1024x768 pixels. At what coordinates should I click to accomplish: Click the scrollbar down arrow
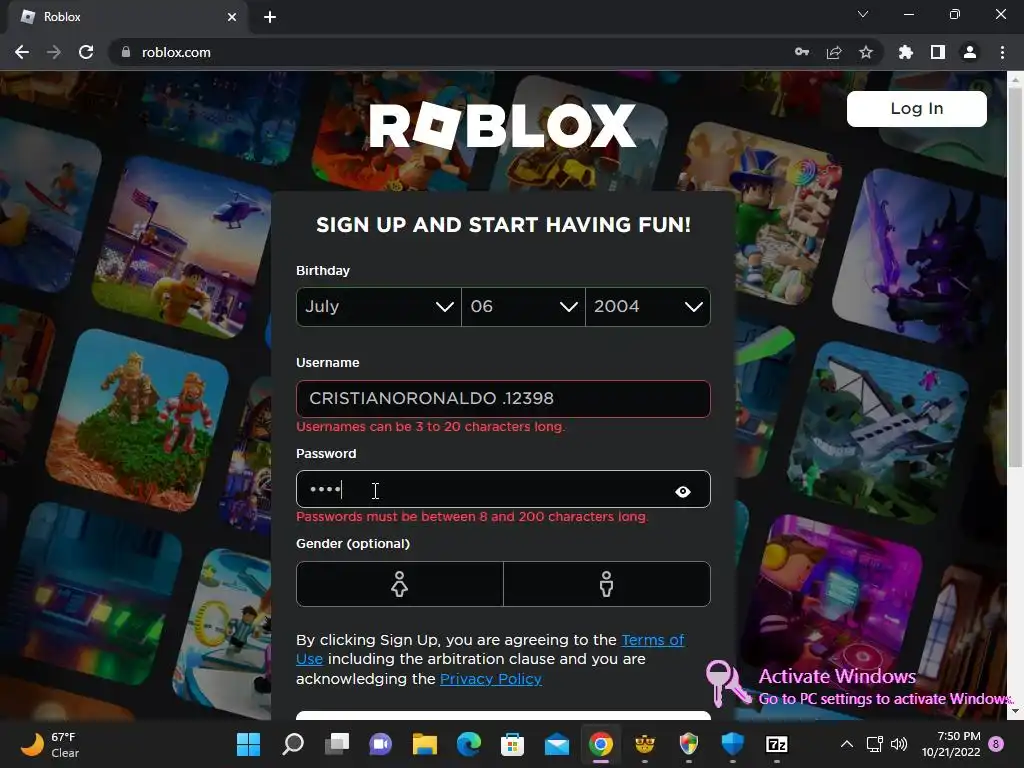[1015, 711]
